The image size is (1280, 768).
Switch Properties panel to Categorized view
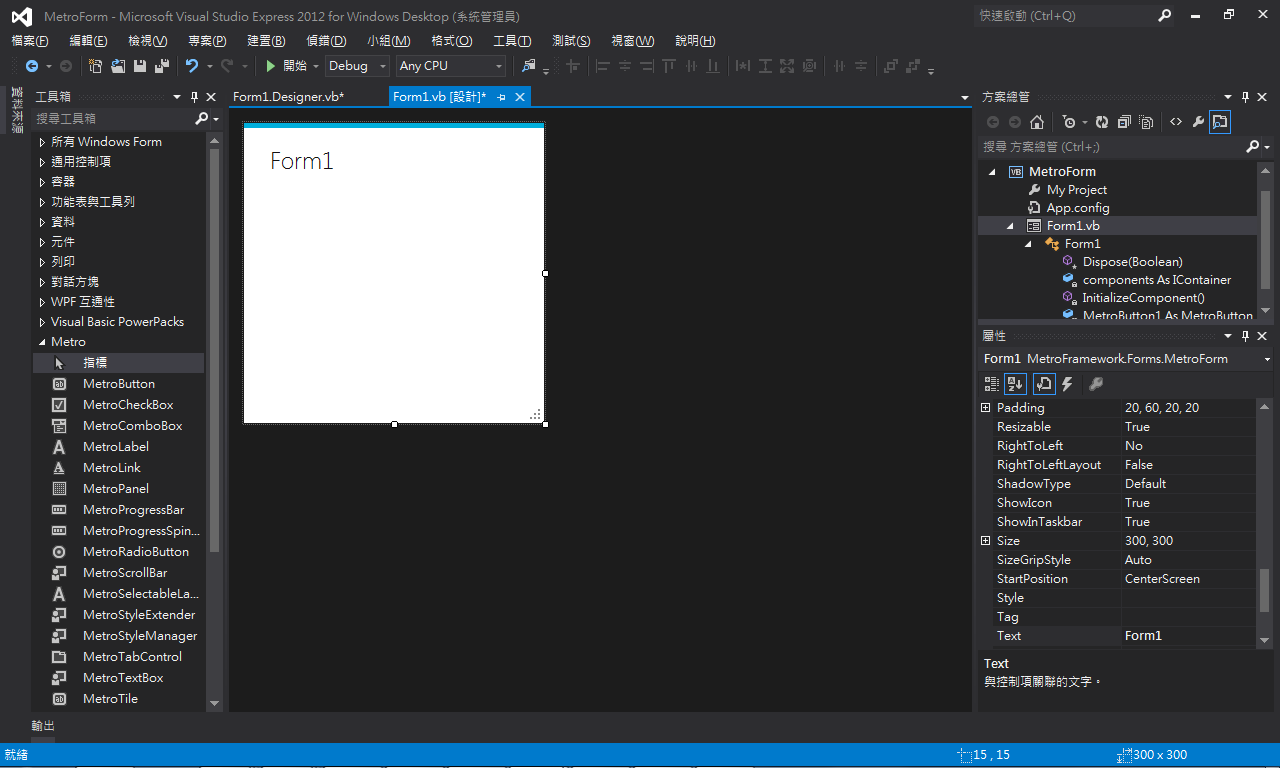(992, 384)
